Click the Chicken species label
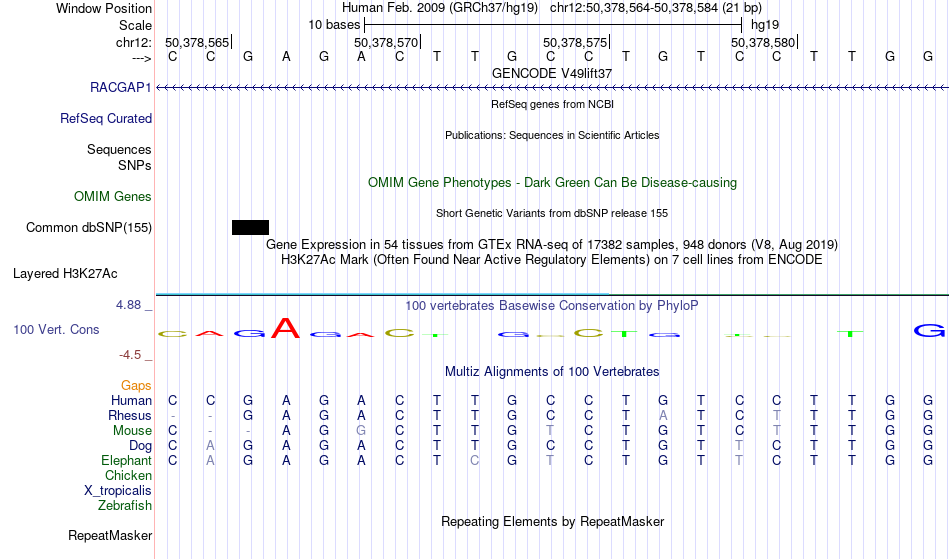950x559 pixels. (x=128, y=475)
